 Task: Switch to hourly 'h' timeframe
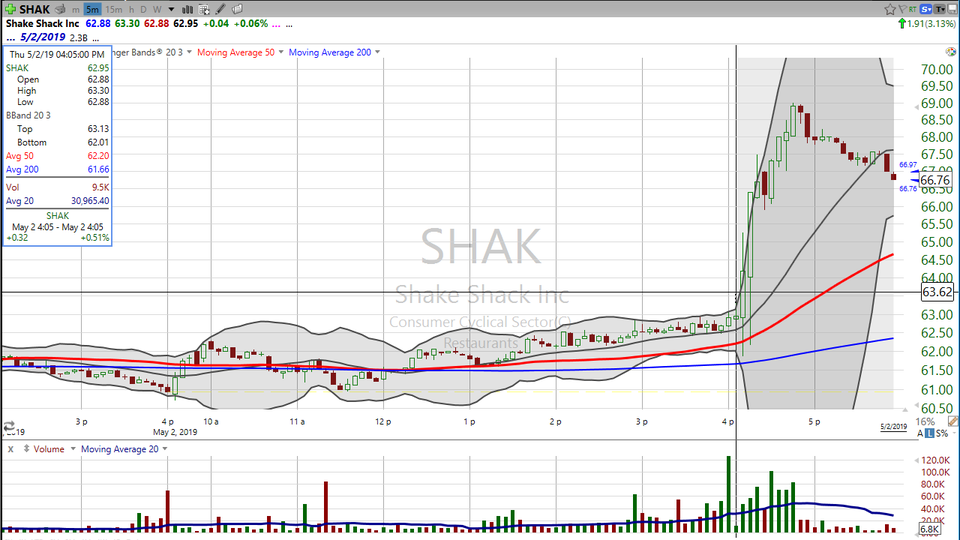[x=131, y=9]
